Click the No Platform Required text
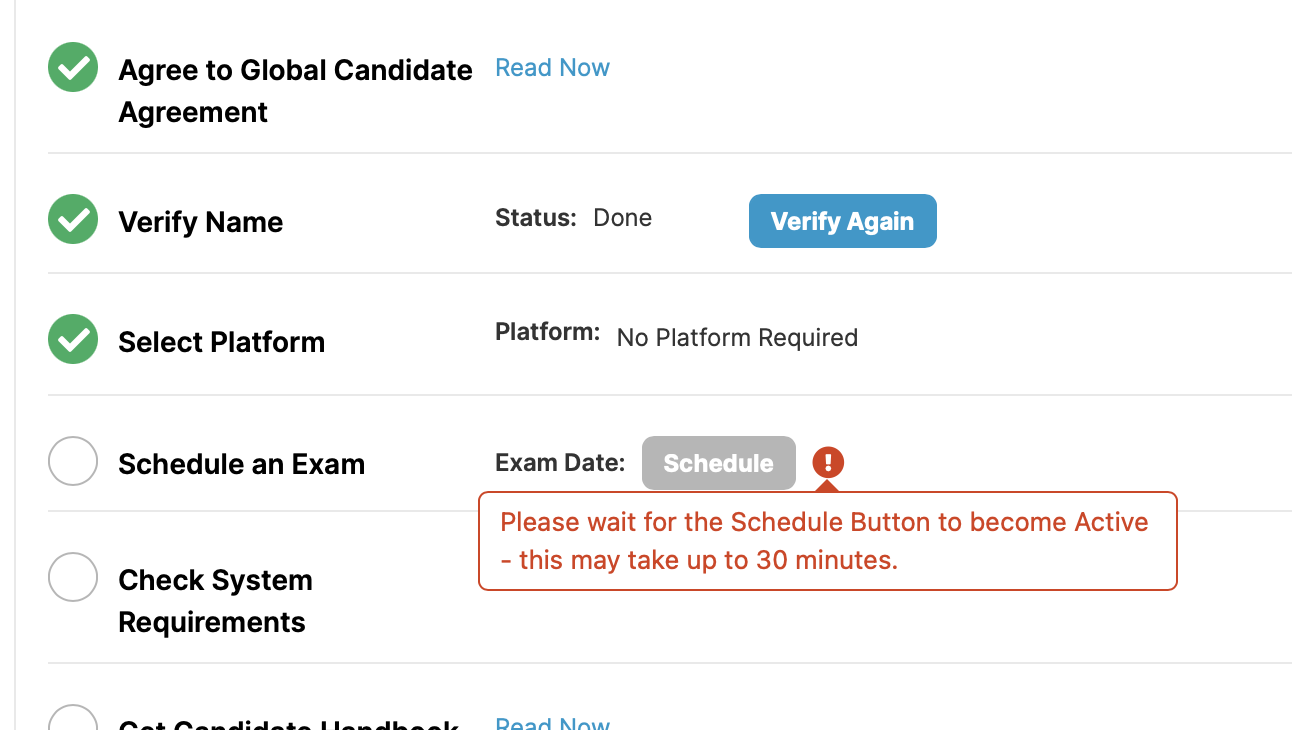1292x730 pixels. (x=737, y=338)
